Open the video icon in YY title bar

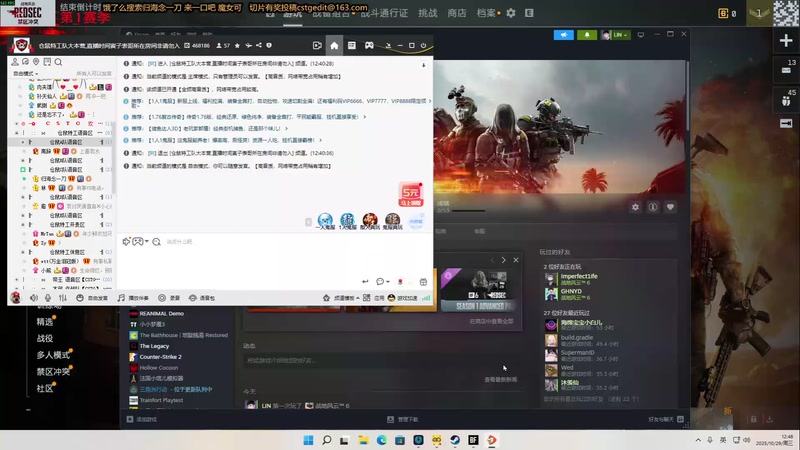(x=317, y=45)
